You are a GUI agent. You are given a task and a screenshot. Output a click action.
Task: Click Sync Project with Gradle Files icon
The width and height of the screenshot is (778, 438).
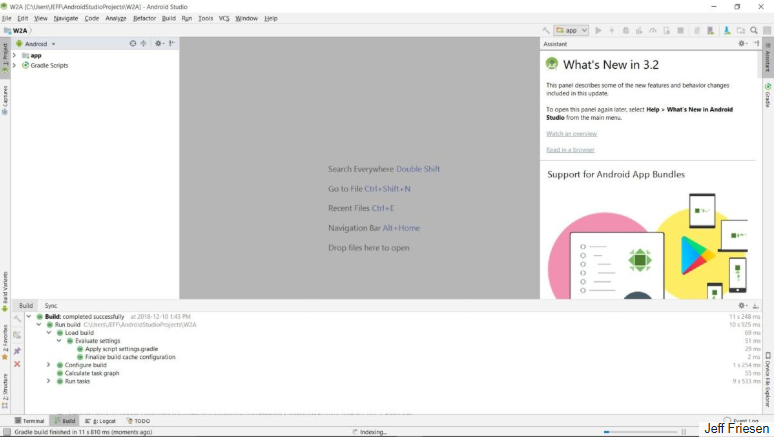click(x=697, y=30)
